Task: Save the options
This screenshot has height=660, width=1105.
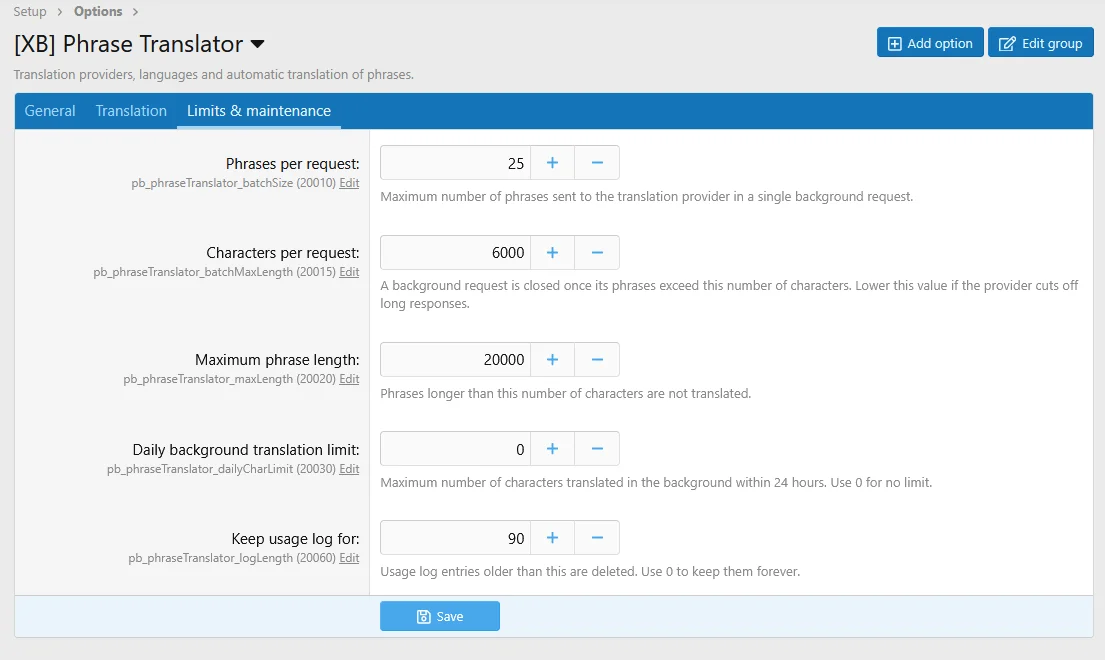Action: click(x=440, y=616)
